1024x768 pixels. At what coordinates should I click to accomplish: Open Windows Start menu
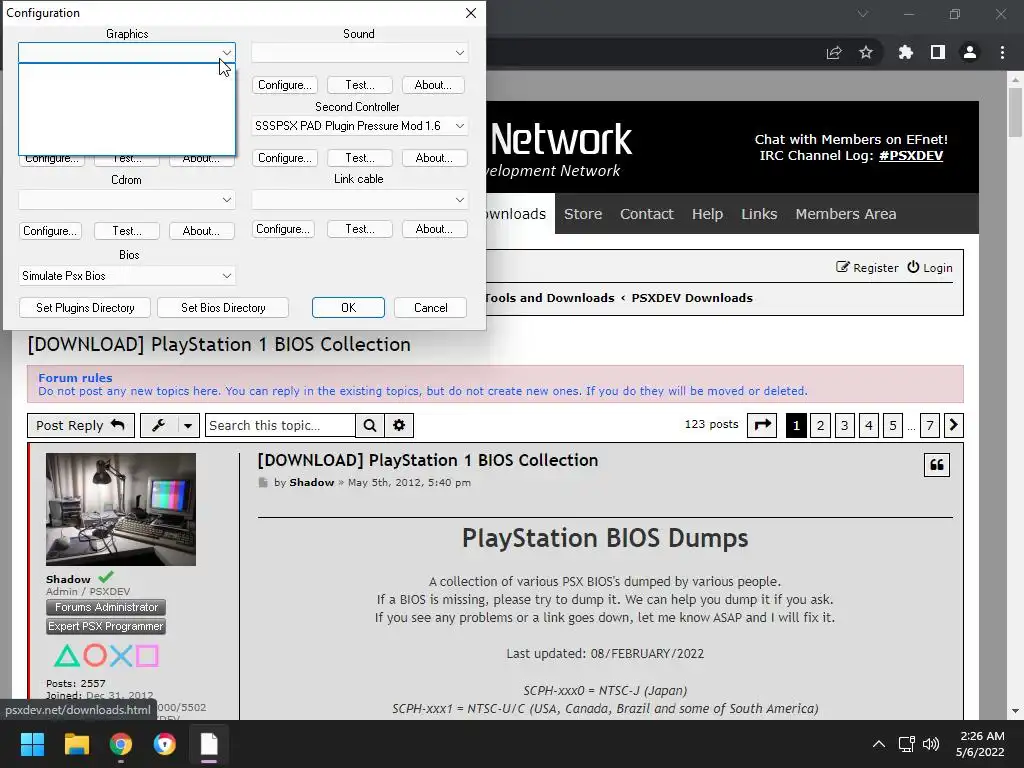click(32, 744)
